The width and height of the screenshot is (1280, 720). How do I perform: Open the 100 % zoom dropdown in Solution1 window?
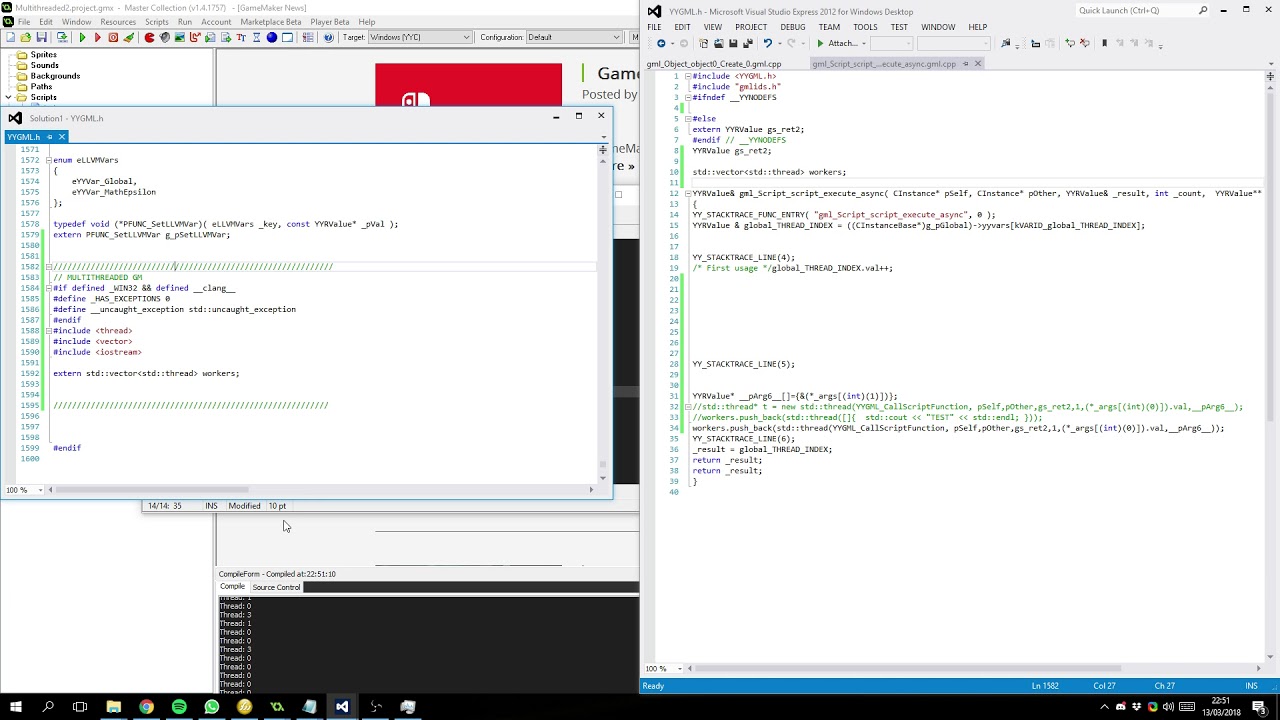42,490
